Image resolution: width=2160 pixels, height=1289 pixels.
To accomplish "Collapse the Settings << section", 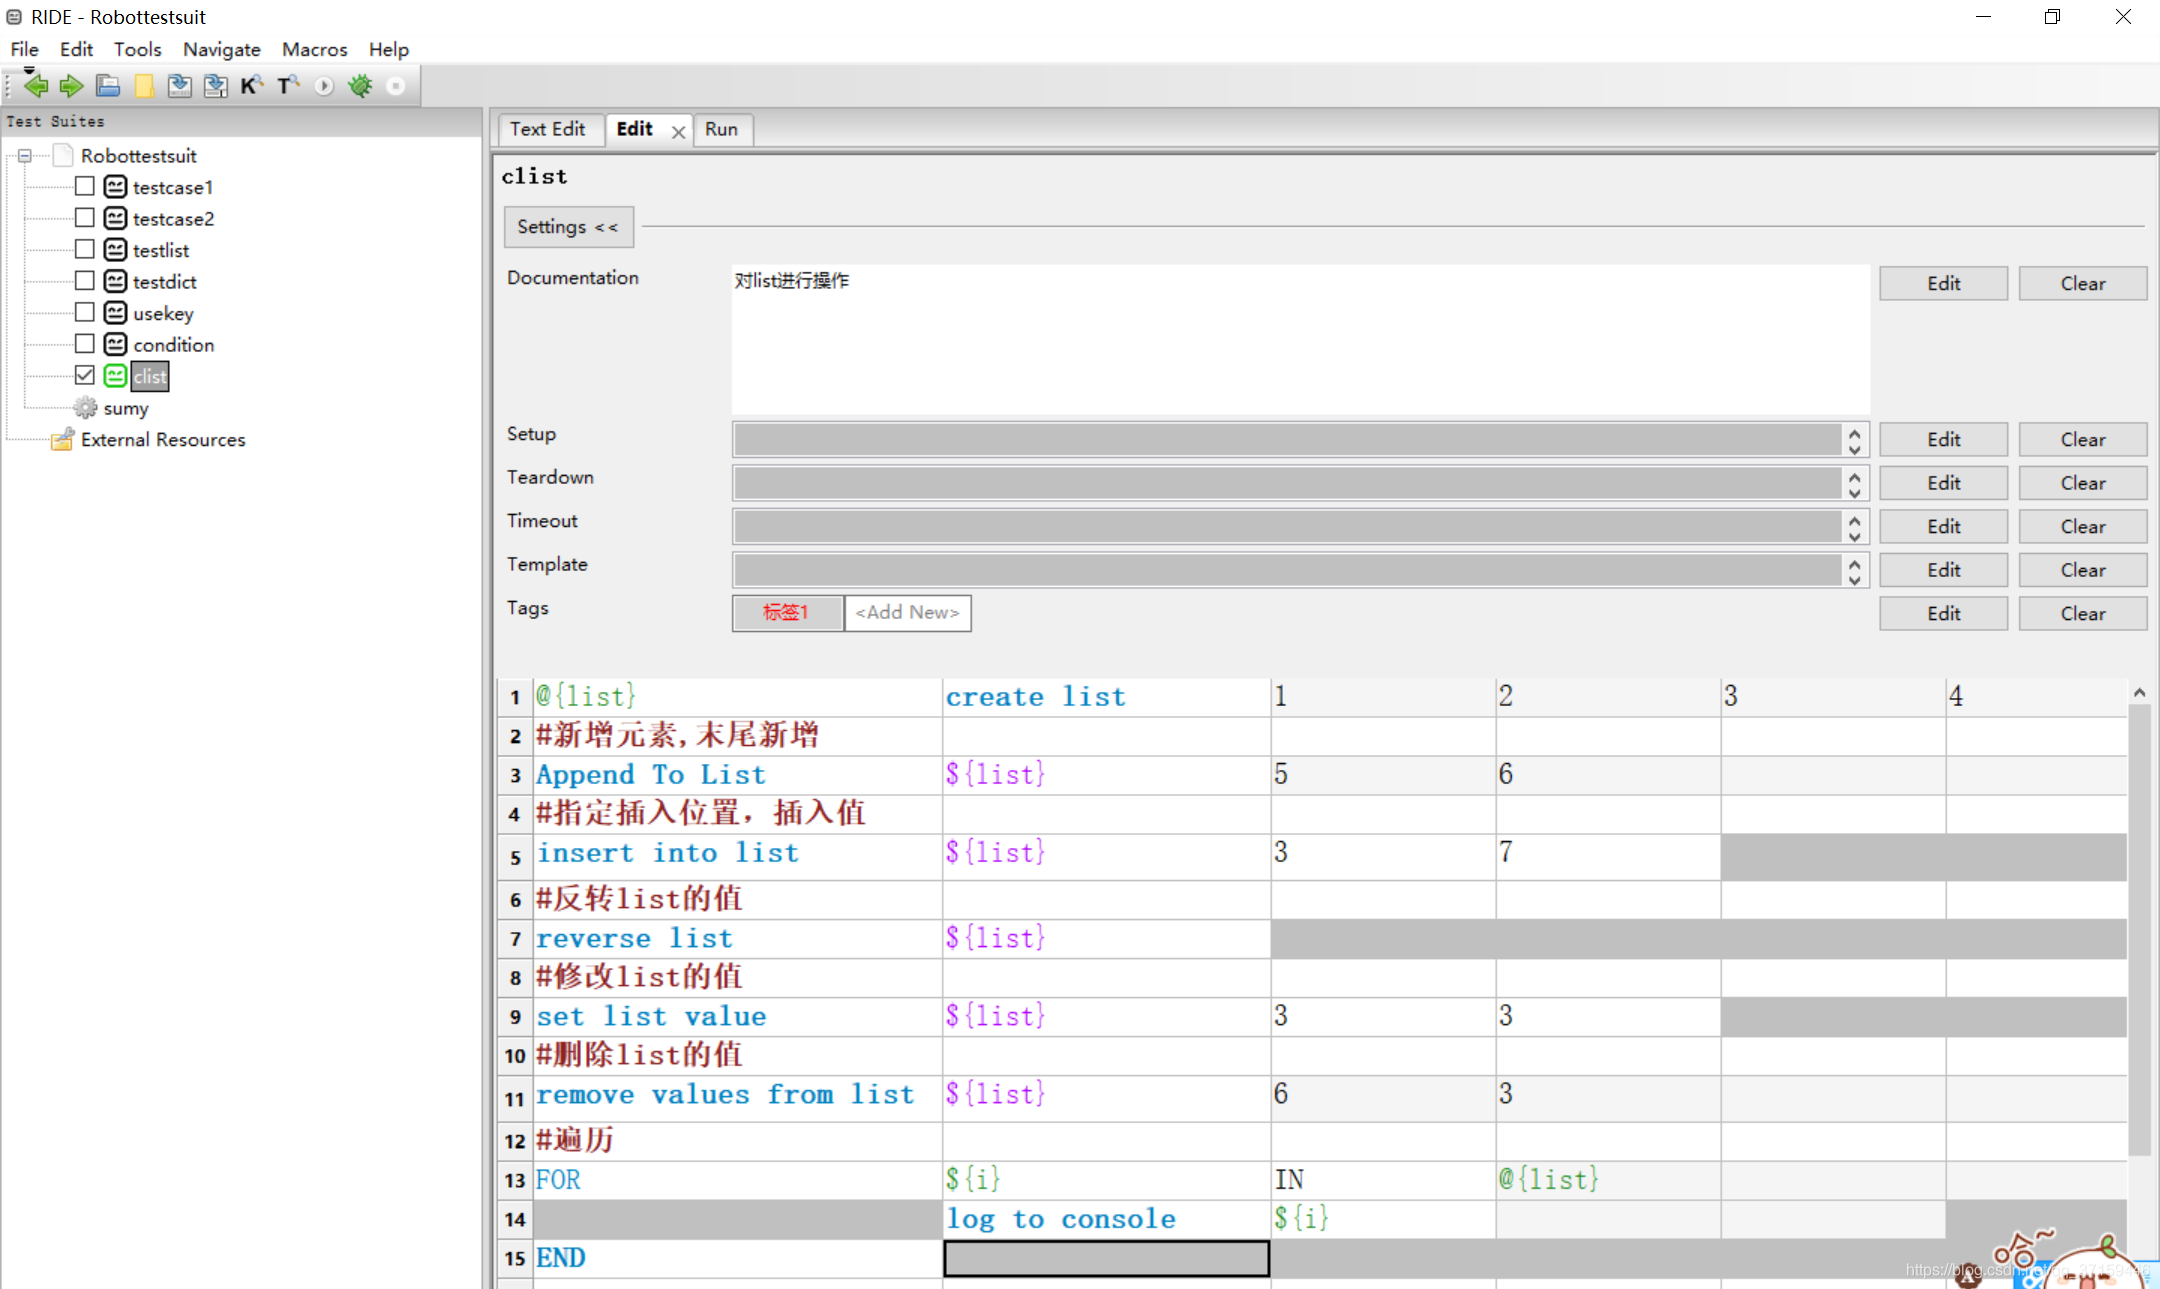I will (568, 227).
